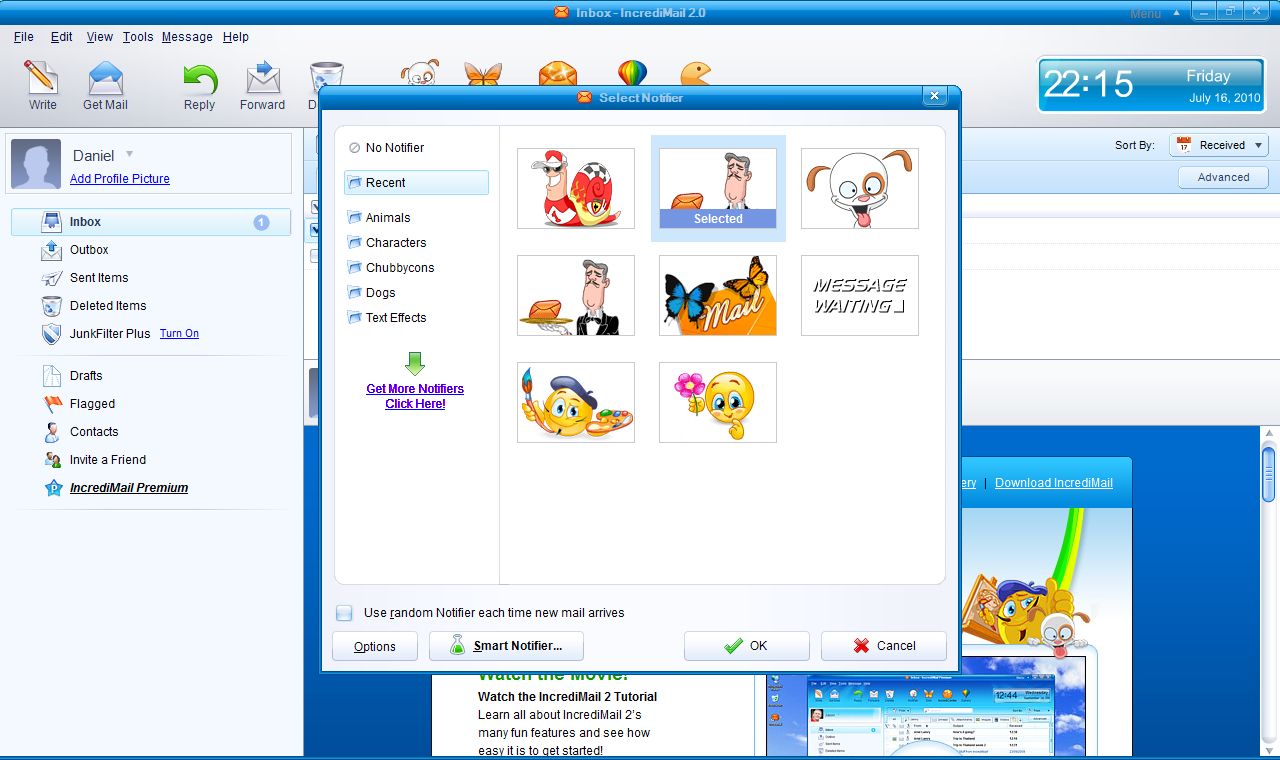Viewport: 1280px width, 760px height.
Task: Open the Tools menu
Action: (138, 37)
